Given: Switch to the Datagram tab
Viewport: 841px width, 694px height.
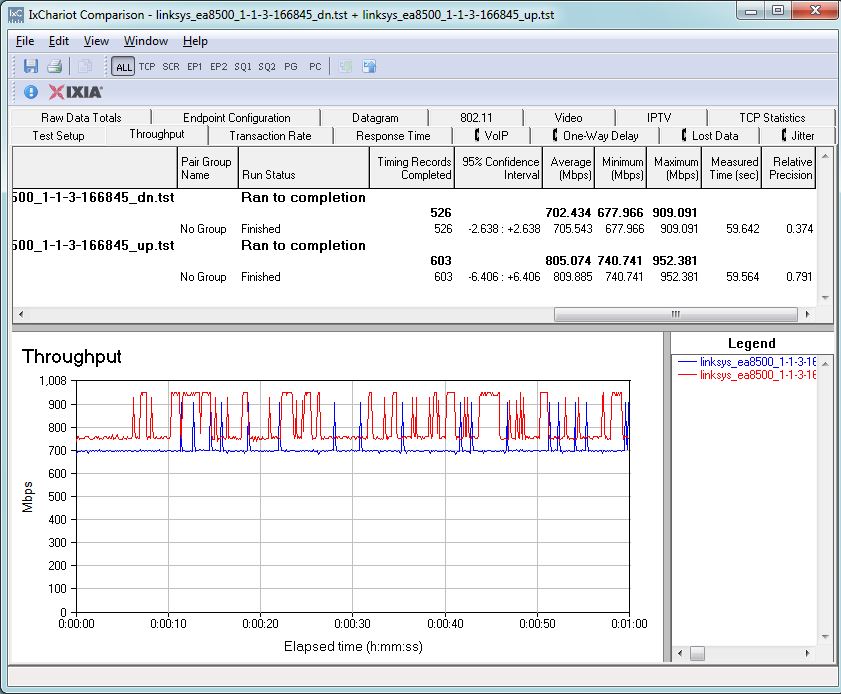Looking at the screenshot, I should (375, 118).
